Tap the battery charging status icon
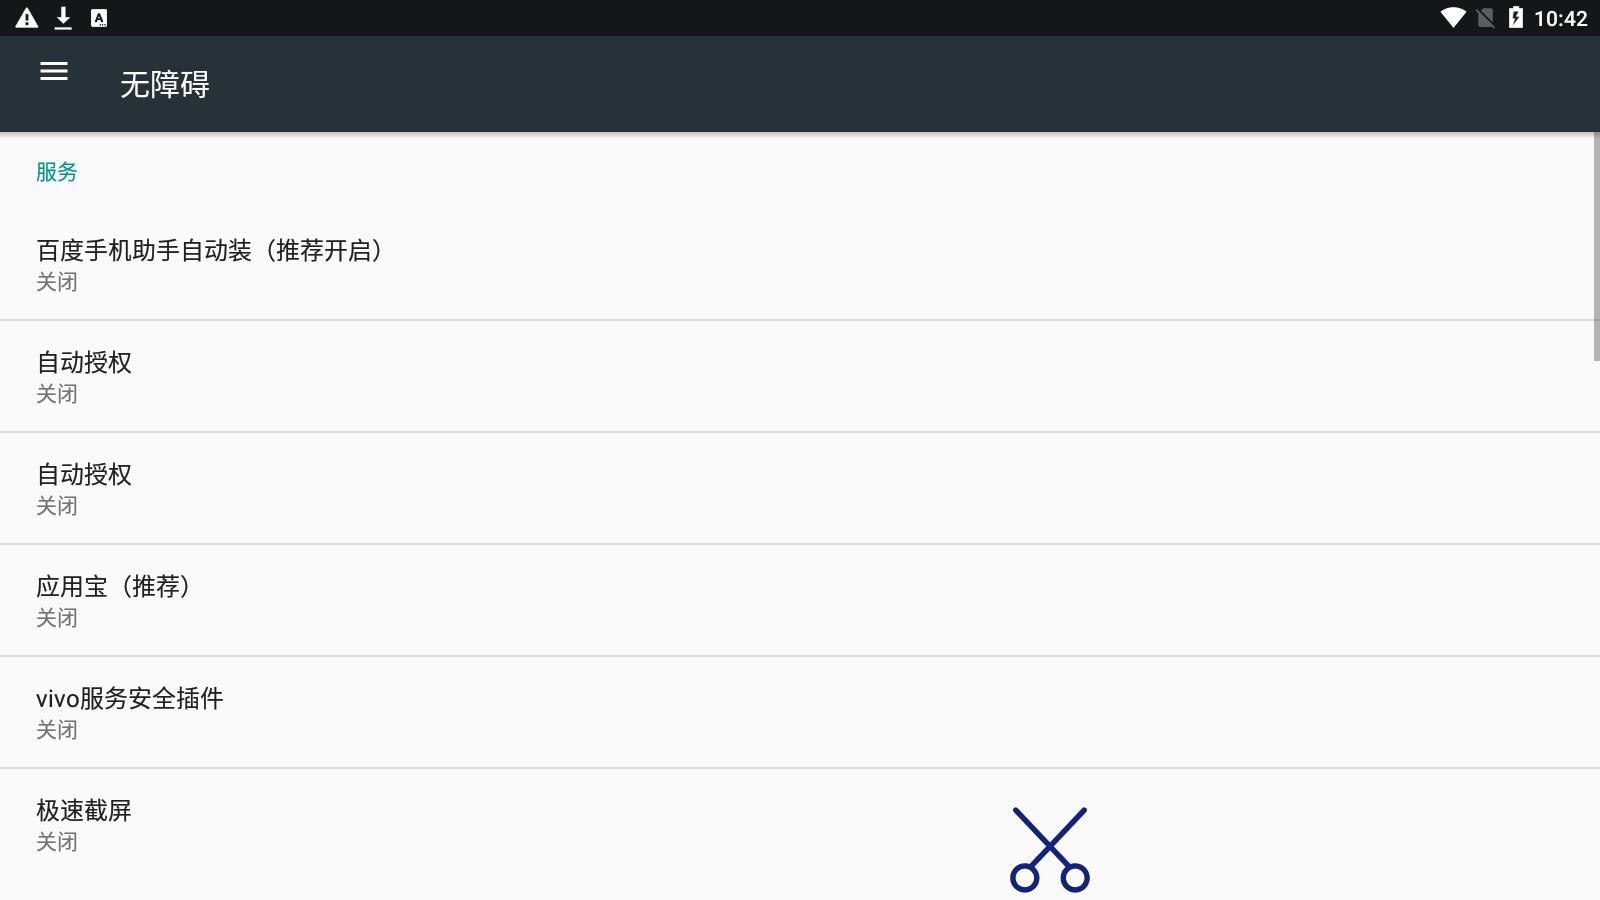 coord(1516,18)
